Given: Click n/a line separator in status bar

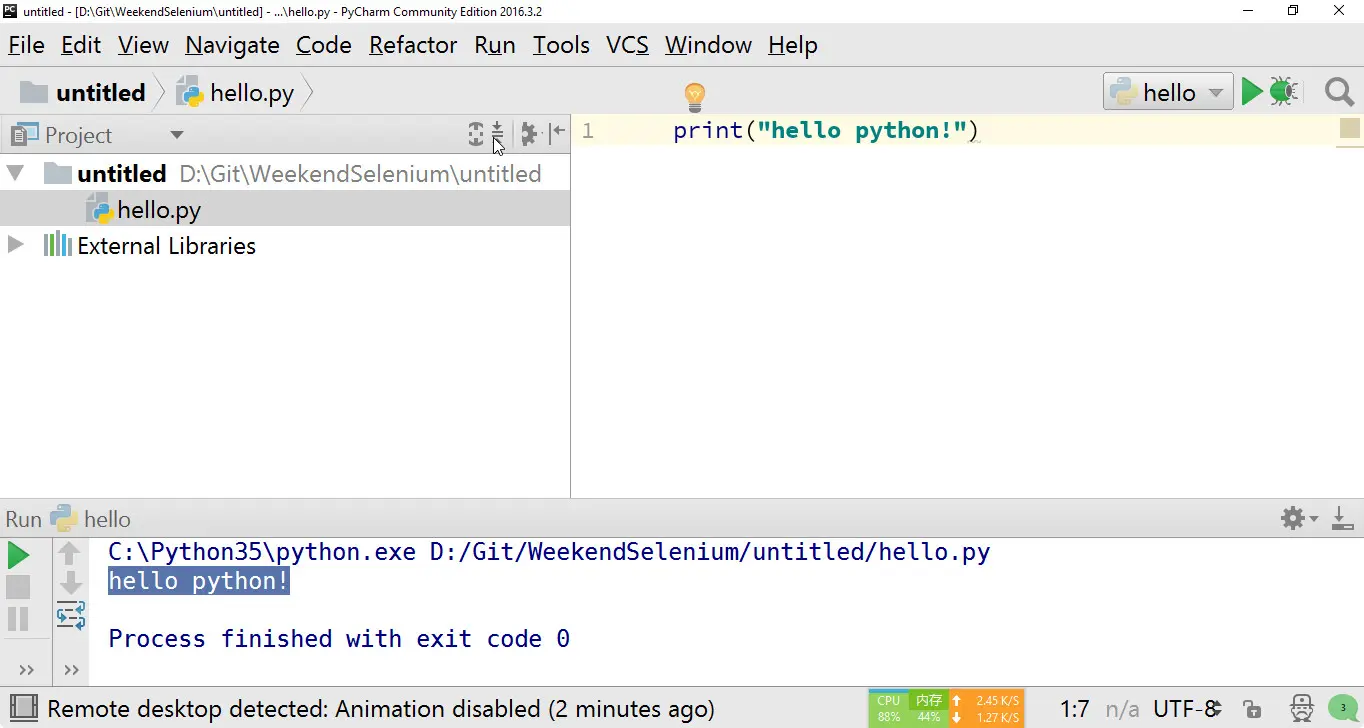Looking at the screenshot, I should [x=1122, y=709].
